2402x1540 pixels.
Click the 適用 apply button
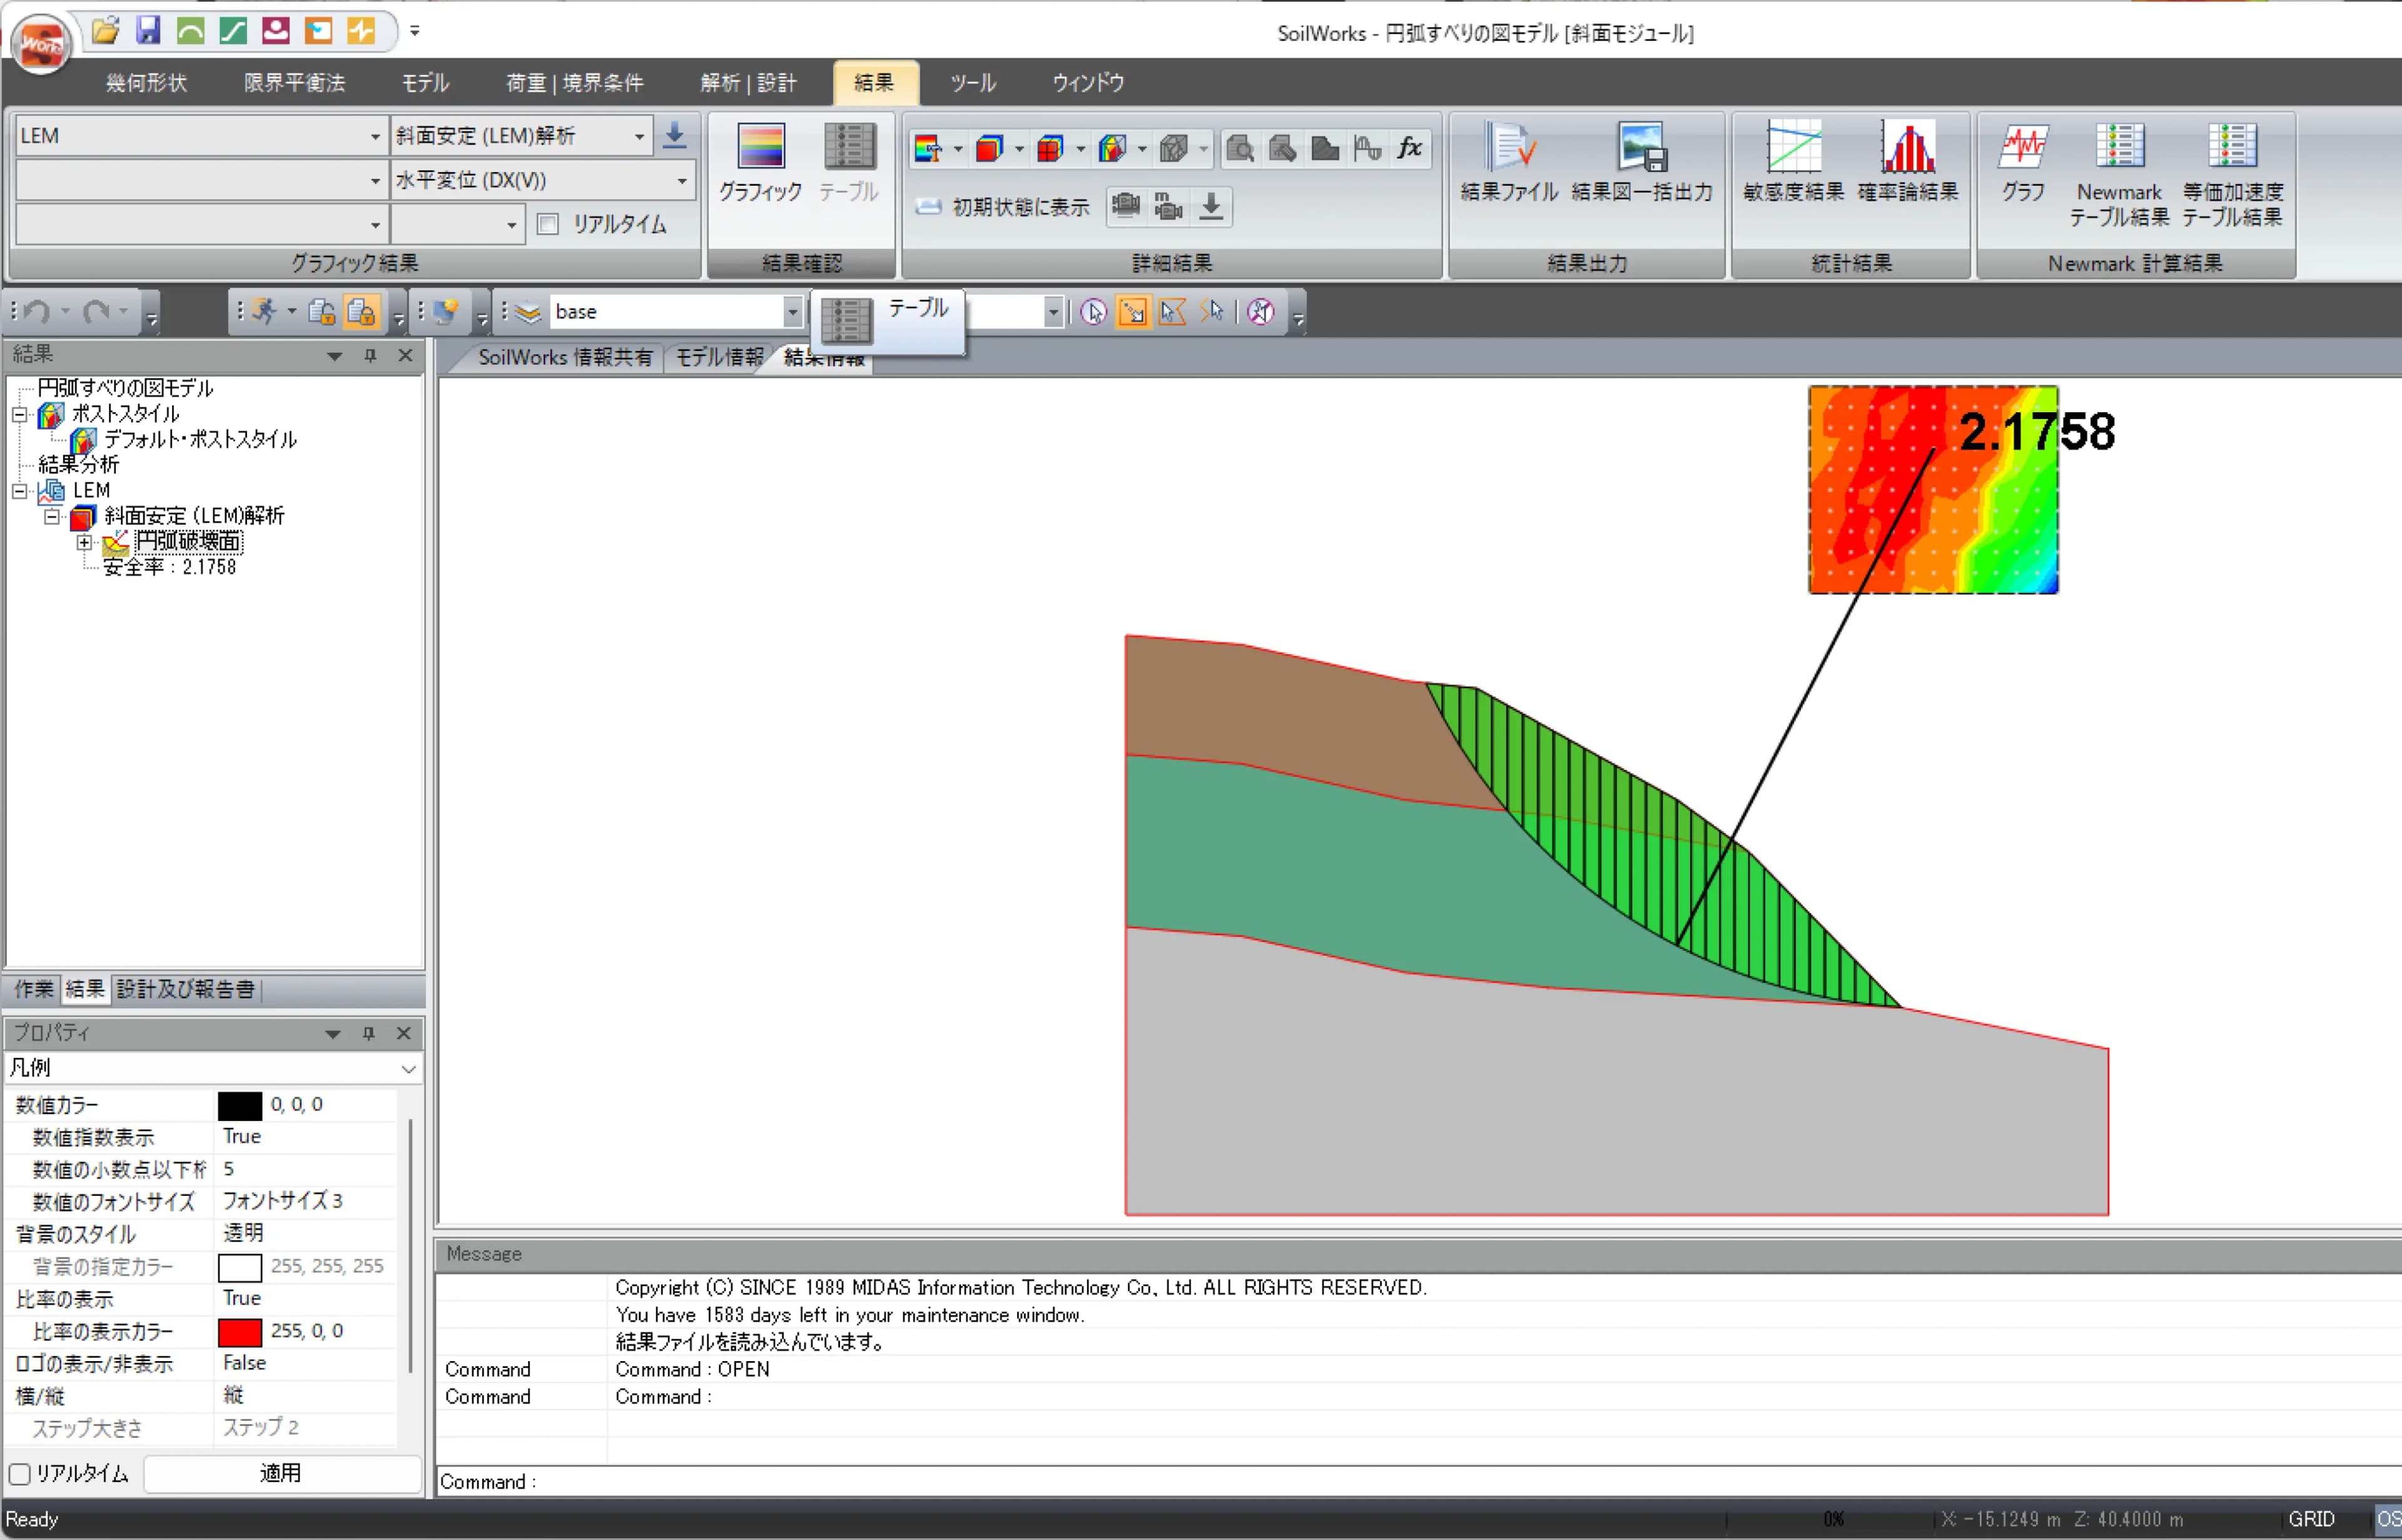click(x=281, y=1473)
